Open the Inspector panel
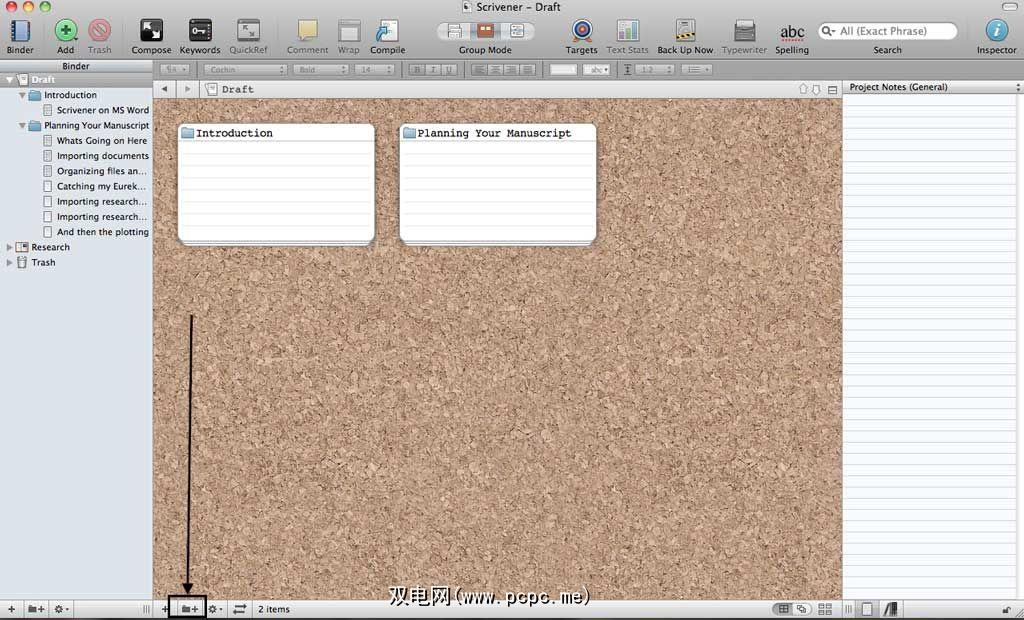1024x620 pixels. tap(996, 31)
